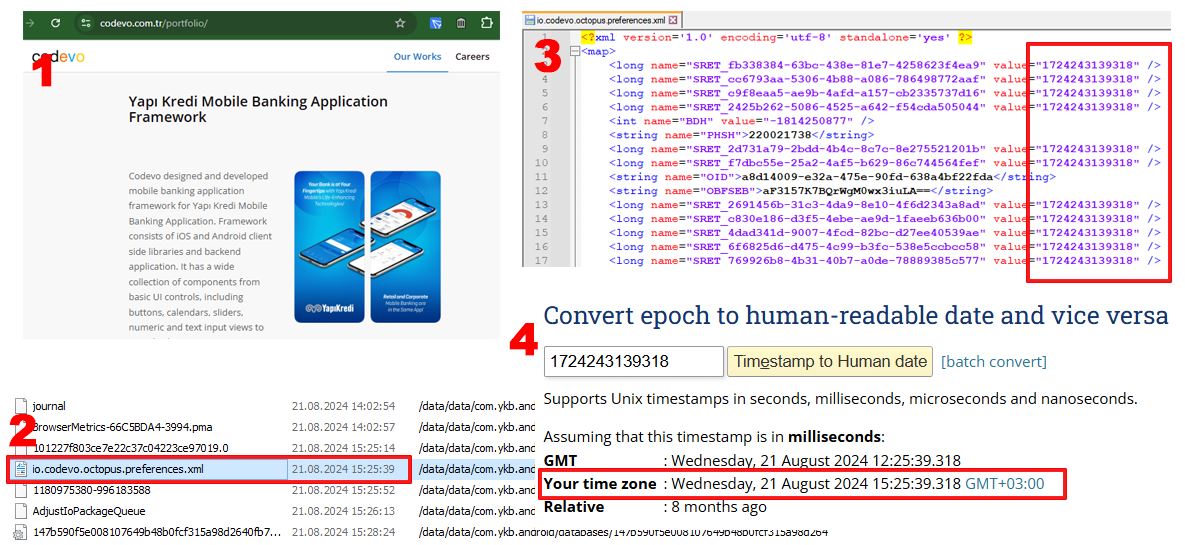Open the [batch convert] link
The image size is (1185, 545).
[x=994, y=361]
